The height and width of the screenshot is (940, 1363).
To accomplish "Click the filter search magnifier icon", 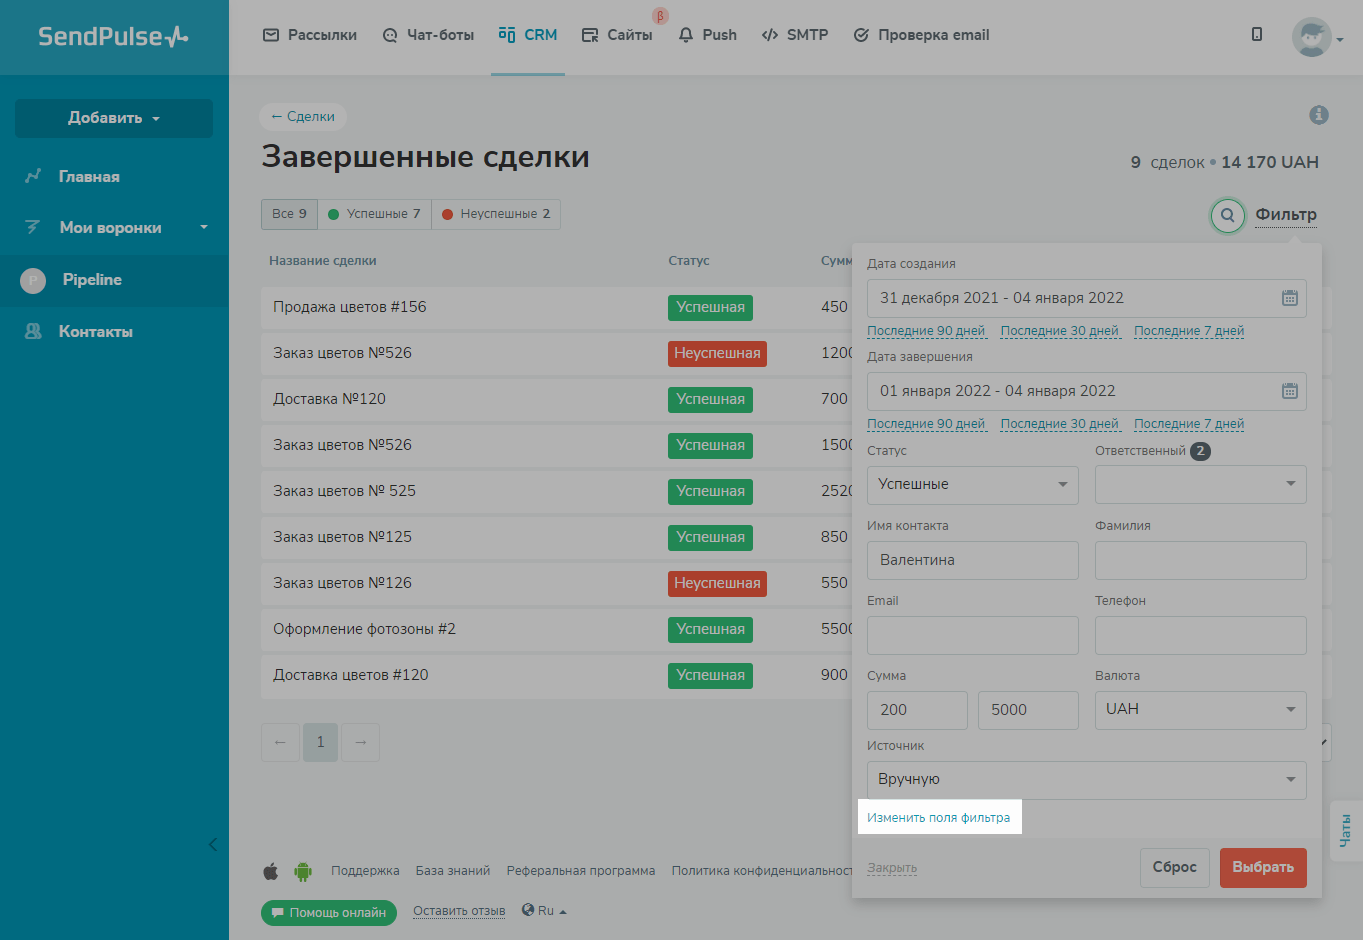I will pyautogui.click(x=1227, y=215).
